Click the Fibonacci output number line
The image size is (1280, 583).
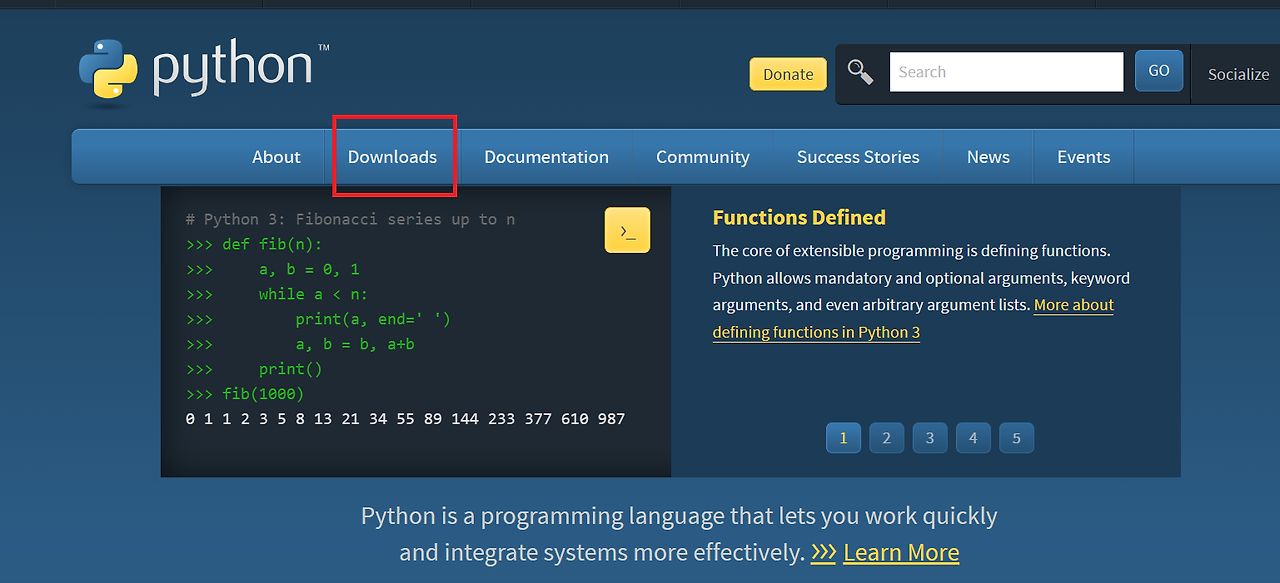click(405, 419)
